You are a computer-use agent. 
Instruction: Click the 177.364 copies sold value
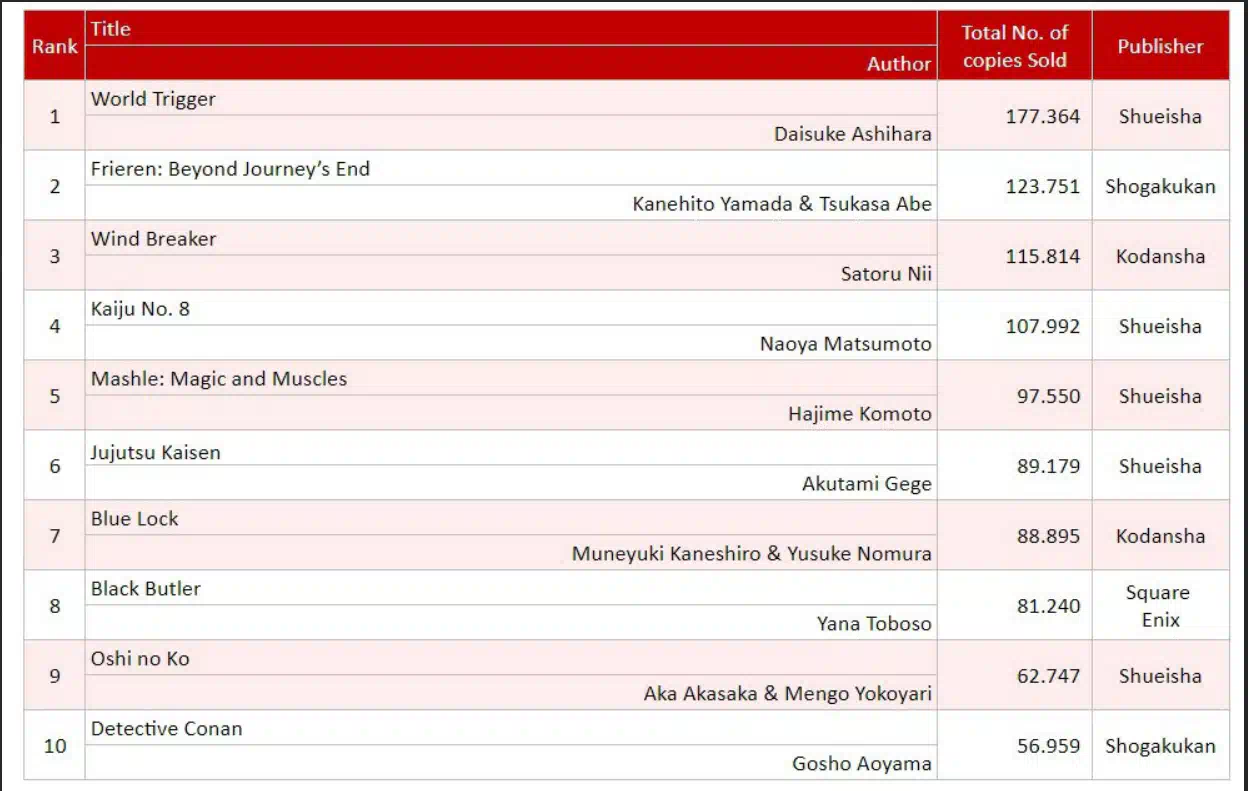(x=1042, y=116)
